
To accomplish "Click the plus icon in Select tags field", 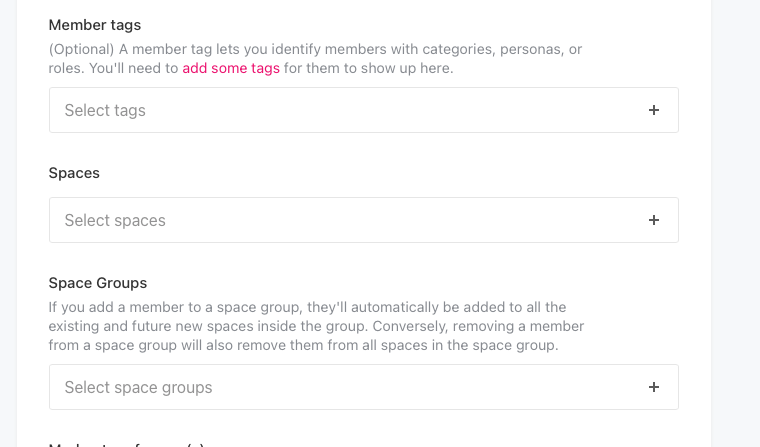I will coord(653,110).
